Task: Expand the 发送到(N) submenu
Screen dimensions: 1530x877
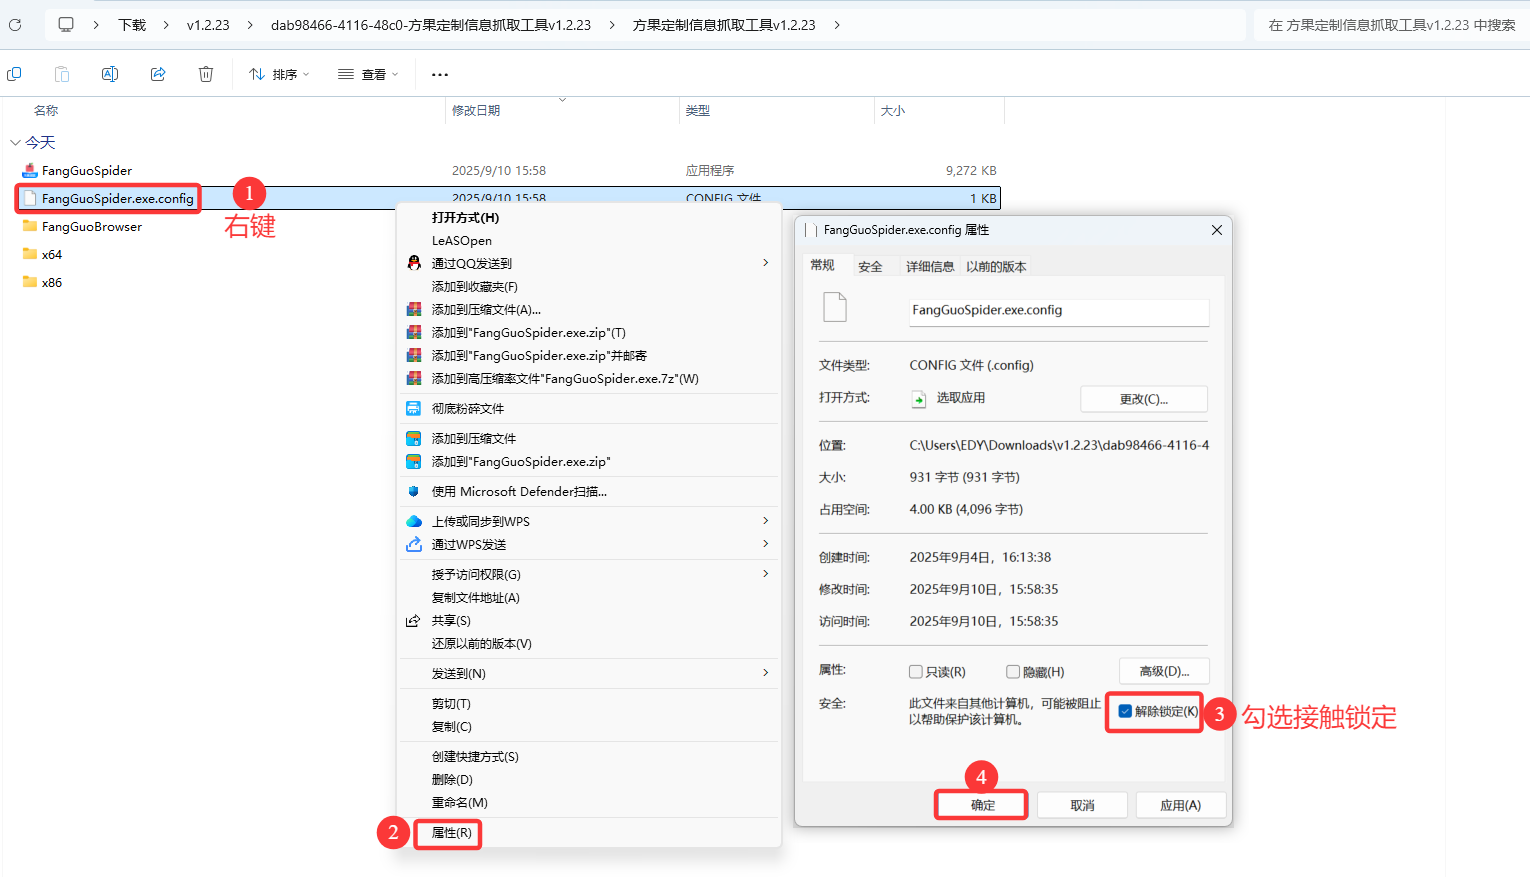Action: (766, 673)
